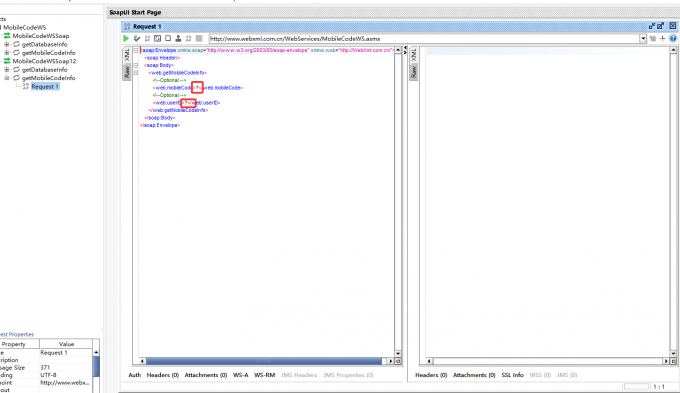The width and height of the screenshot is (680, 393).
Task: Click the web:mobileCode XML line in editor
Action: (x=198, y=88)
